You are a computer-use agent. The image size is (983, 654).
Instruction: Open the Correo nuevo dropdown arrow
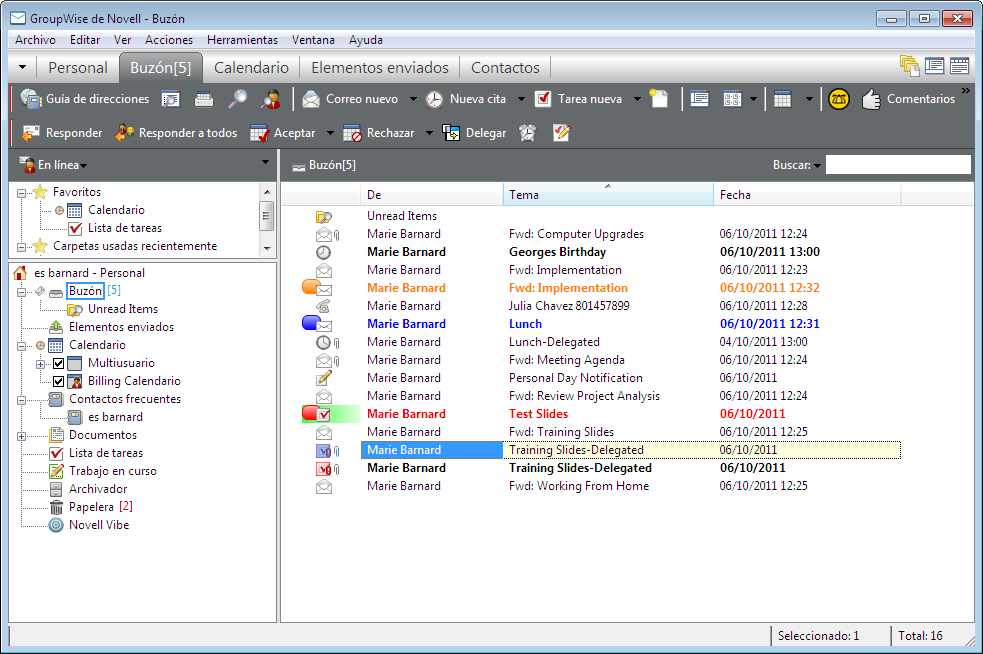pos(413,99)
